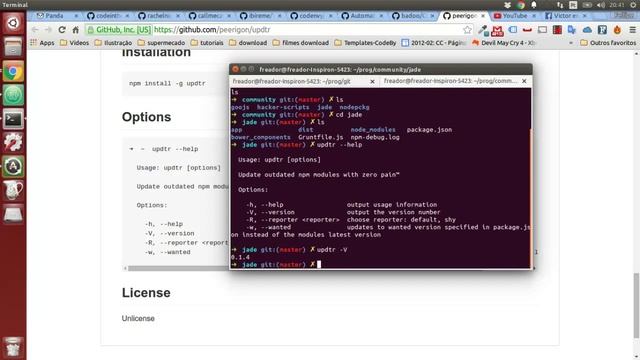
Task: Reload the GitHub page
Action: (x=62, y=30)
